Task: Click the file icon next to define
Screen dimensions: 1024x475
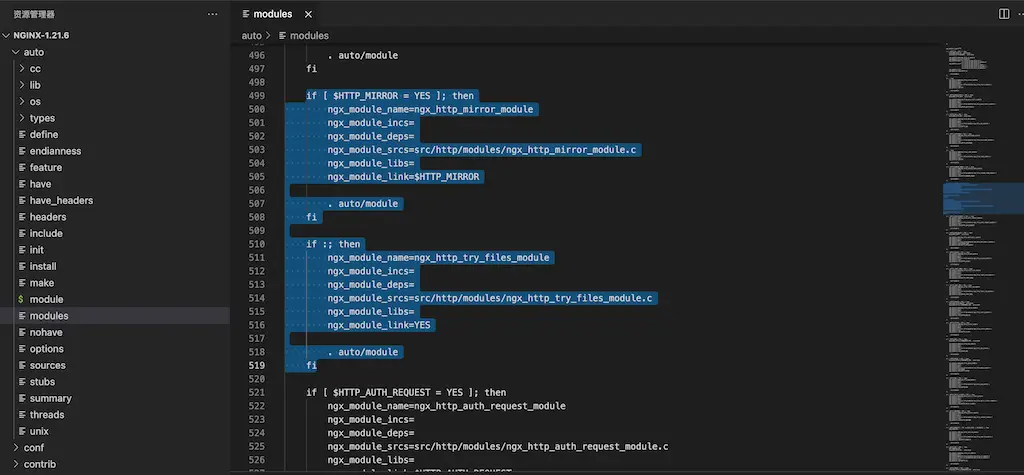Action: (21, 134)
